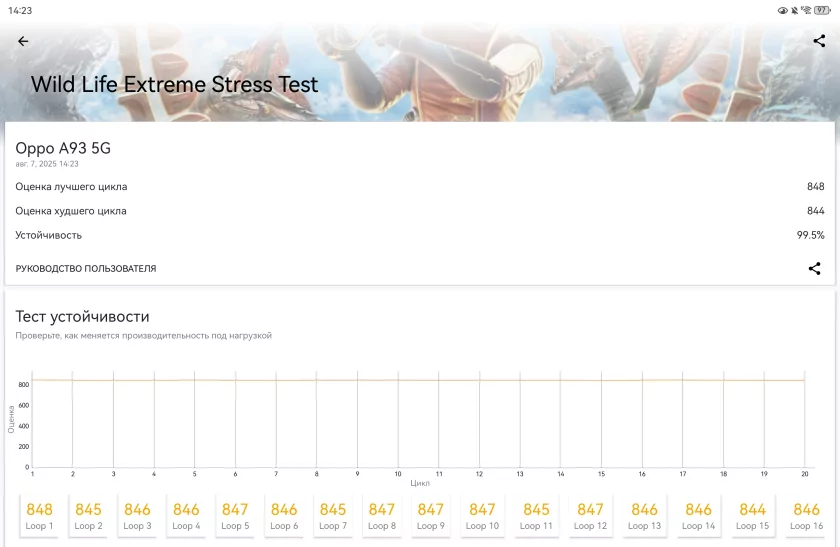Select the Loop 6 score card
The width and height of the screenshot is (840, 547).
coord(284,515)
